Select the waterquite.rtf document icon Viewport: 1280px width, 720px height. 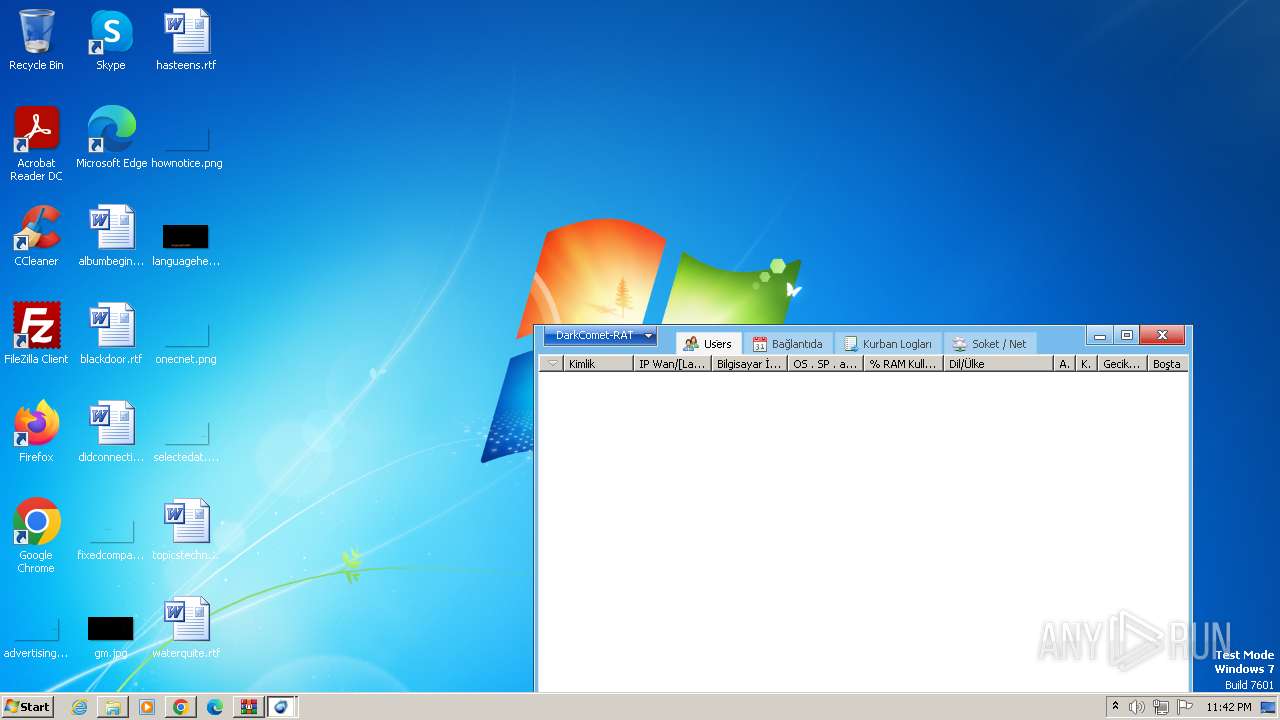[186, 628]
